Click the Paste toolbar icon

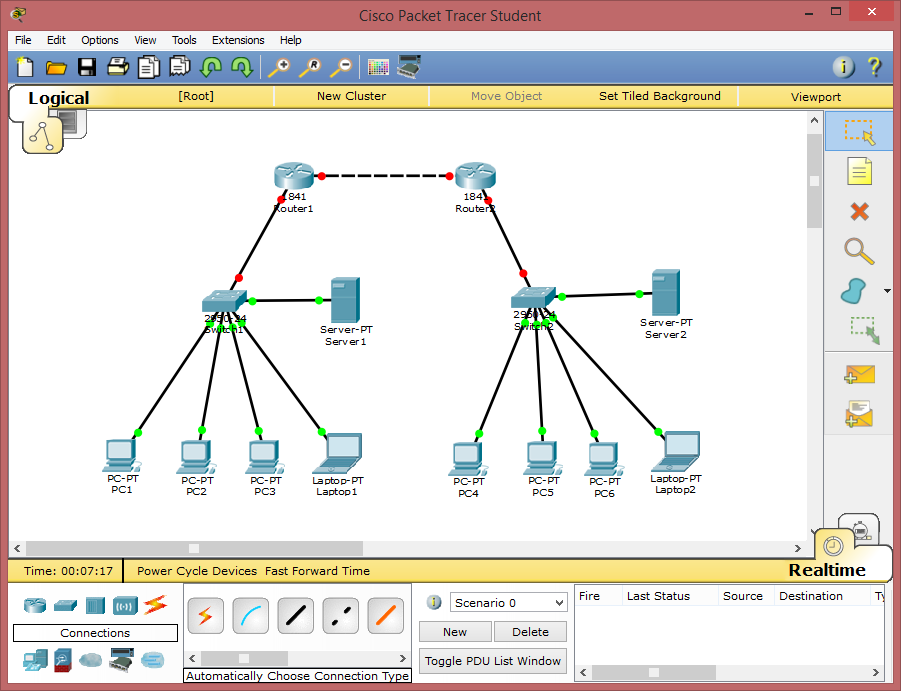point(179,67)
